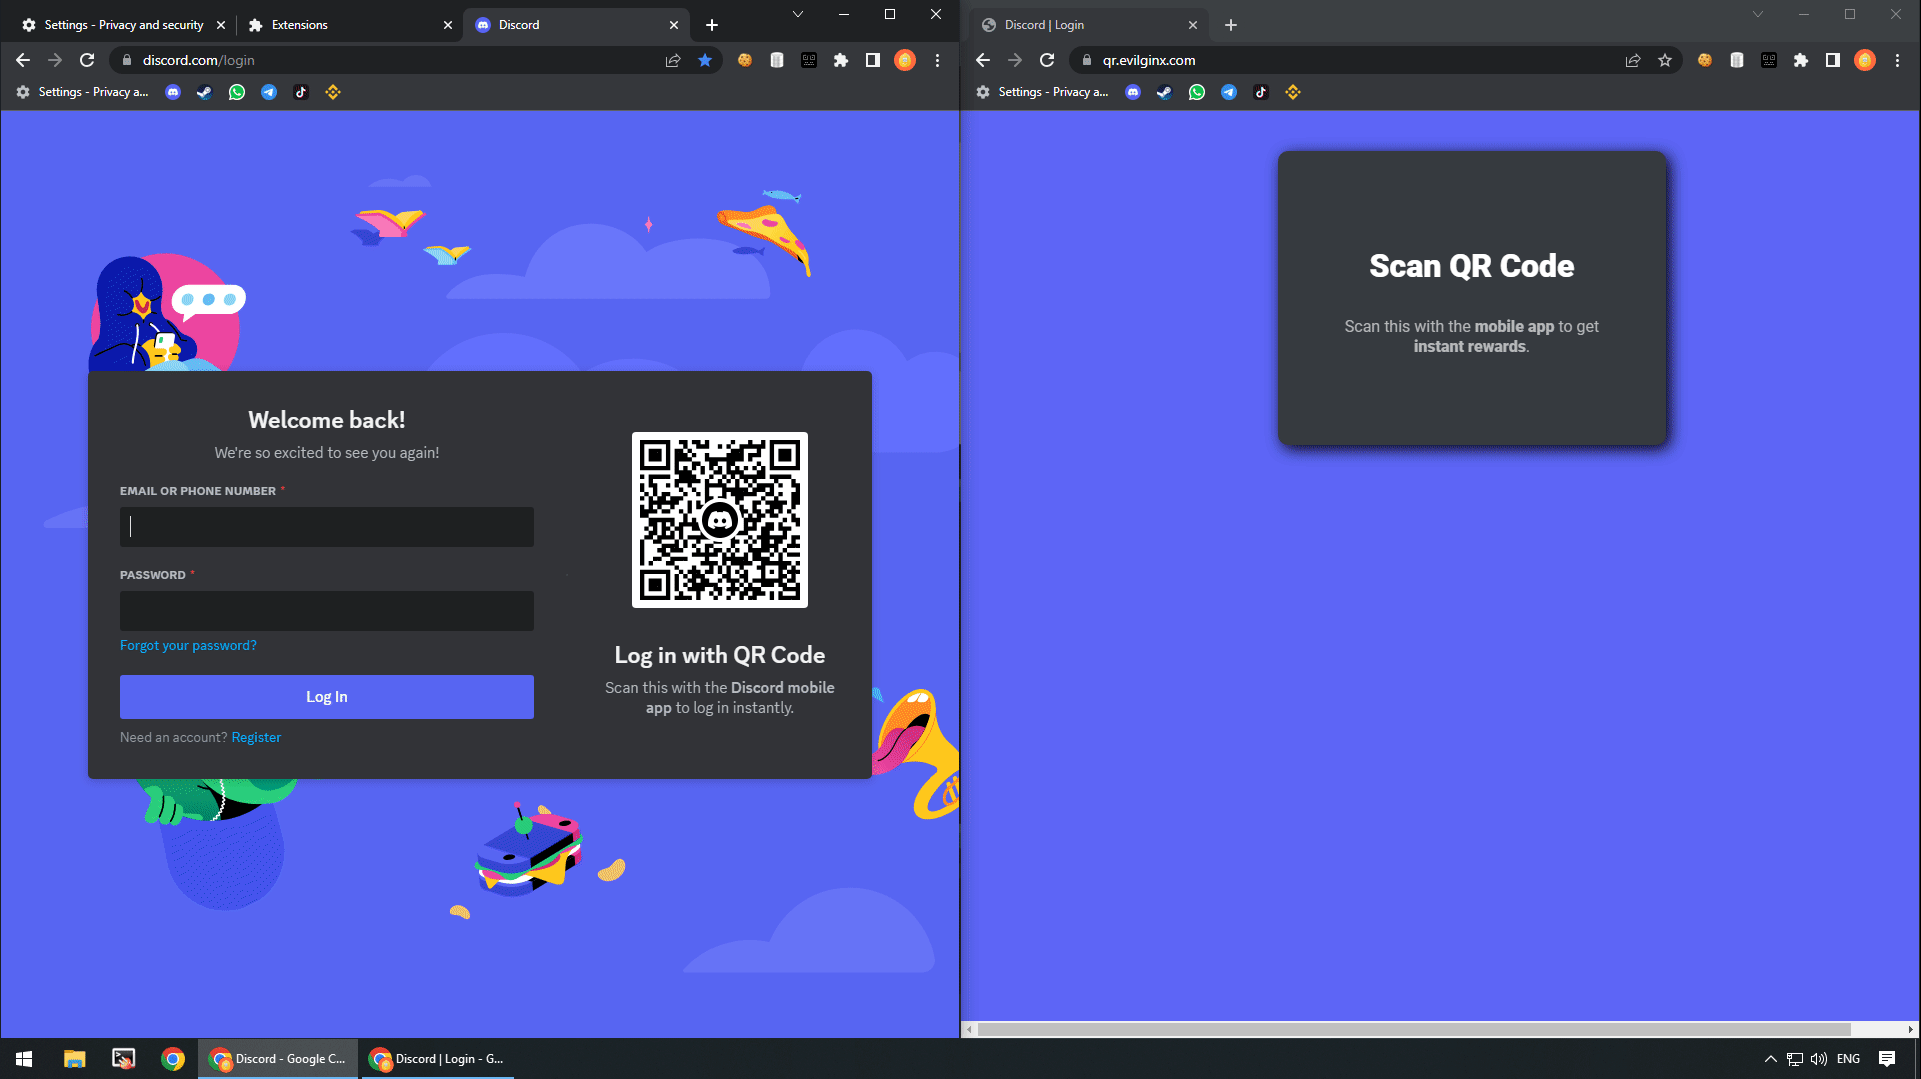
Task: Show hidden system tray icons
Action: 1770,1059
